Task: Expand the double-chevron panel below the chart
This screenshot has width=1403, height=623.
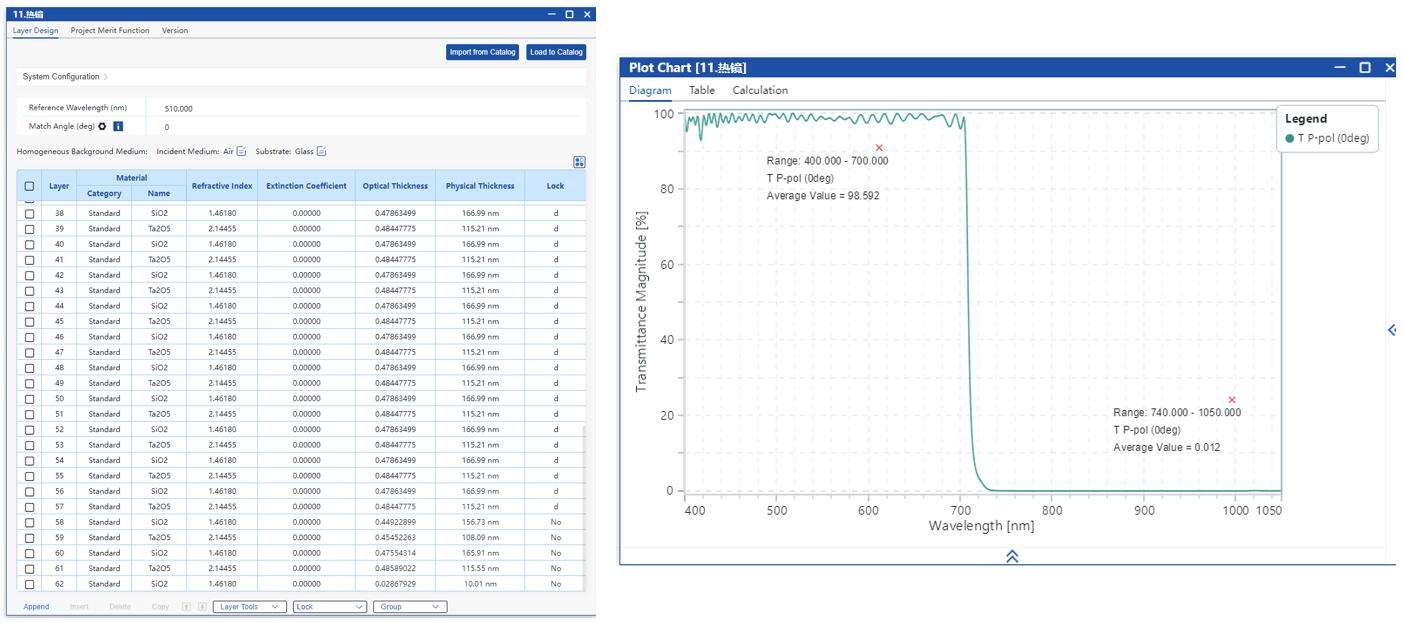Action: point(1012,556)
